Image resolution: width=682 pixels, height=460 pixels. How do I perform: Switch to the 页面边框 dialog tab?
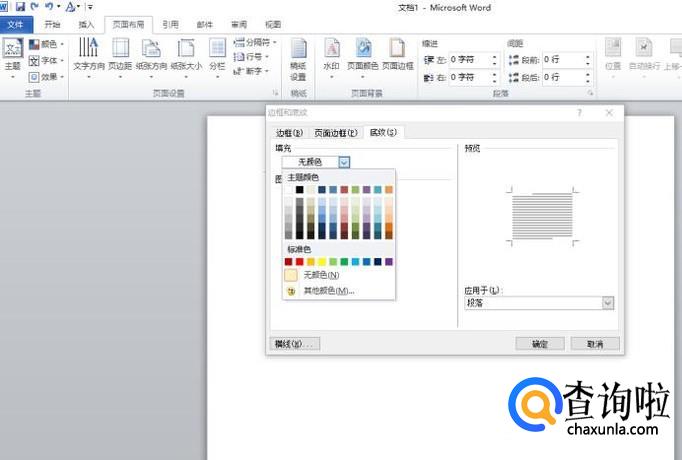(336, 133)
